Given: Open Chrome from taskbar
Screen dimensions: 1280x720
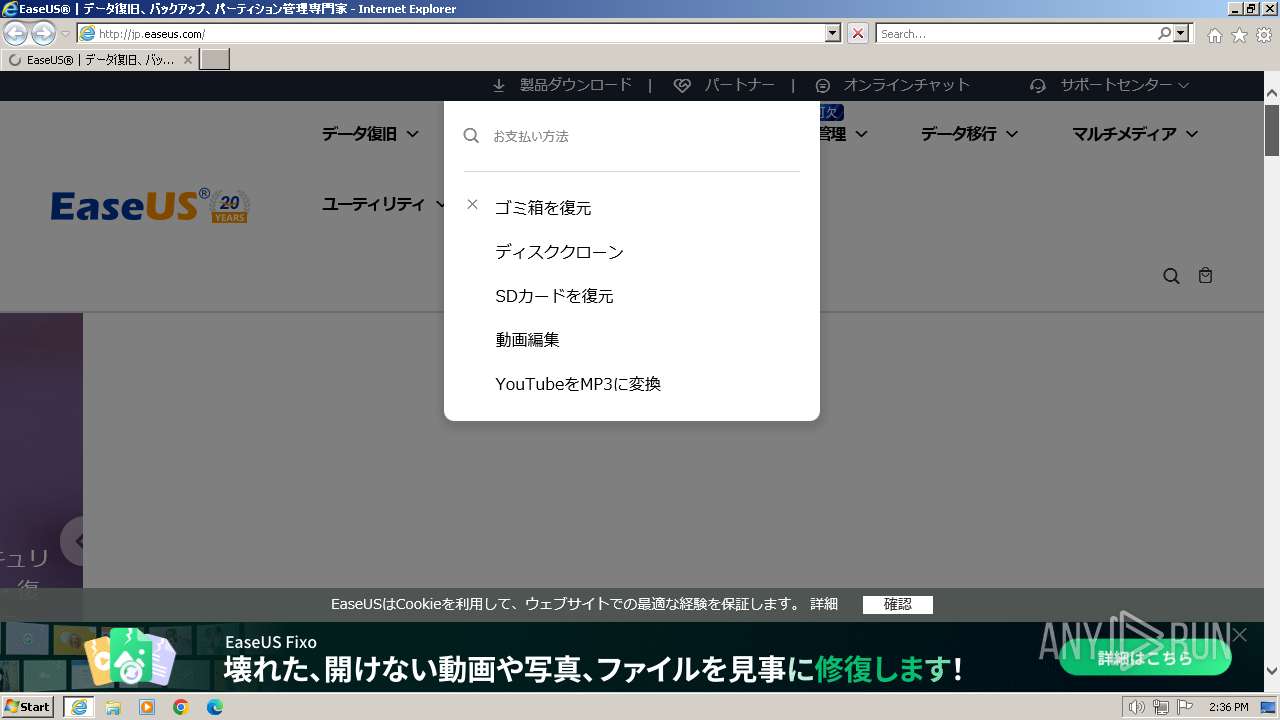Looking at the screenshot, I should [x=181, y=707].
